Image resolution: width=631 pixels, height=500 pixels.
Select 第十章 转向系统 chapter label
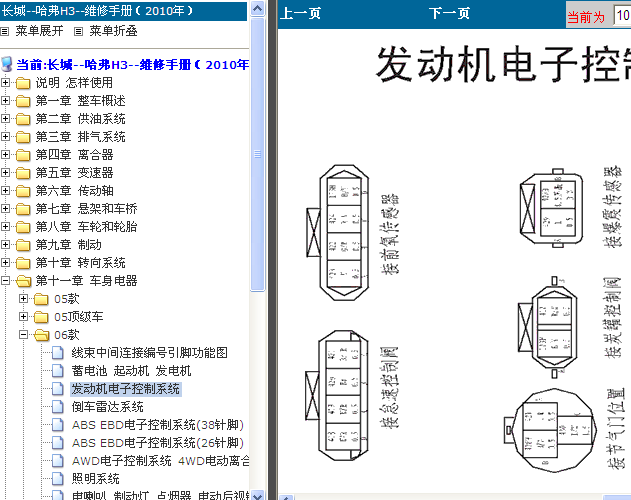click(x=80, y=262)
